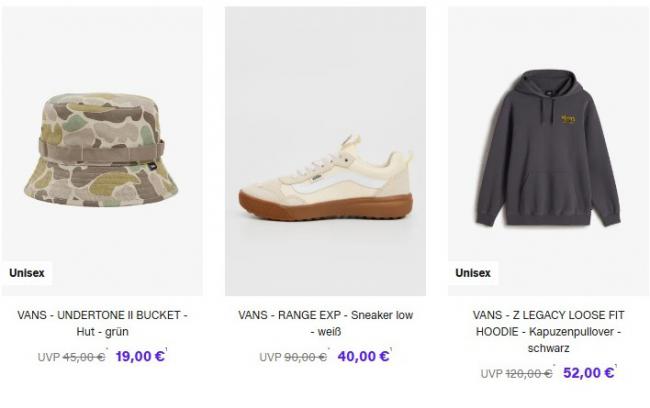Click the Z LEGACY LOOSE FIT HOODIE title

coord(548,331)
